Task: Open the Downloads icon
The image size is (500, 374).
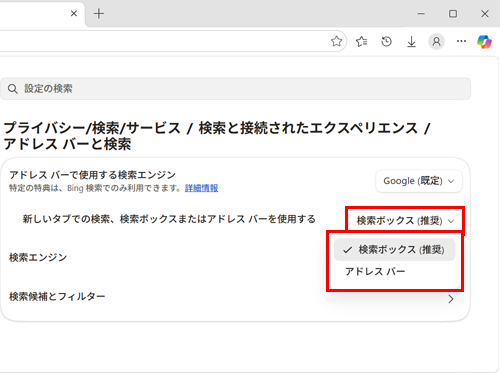Action: [411, 41]
